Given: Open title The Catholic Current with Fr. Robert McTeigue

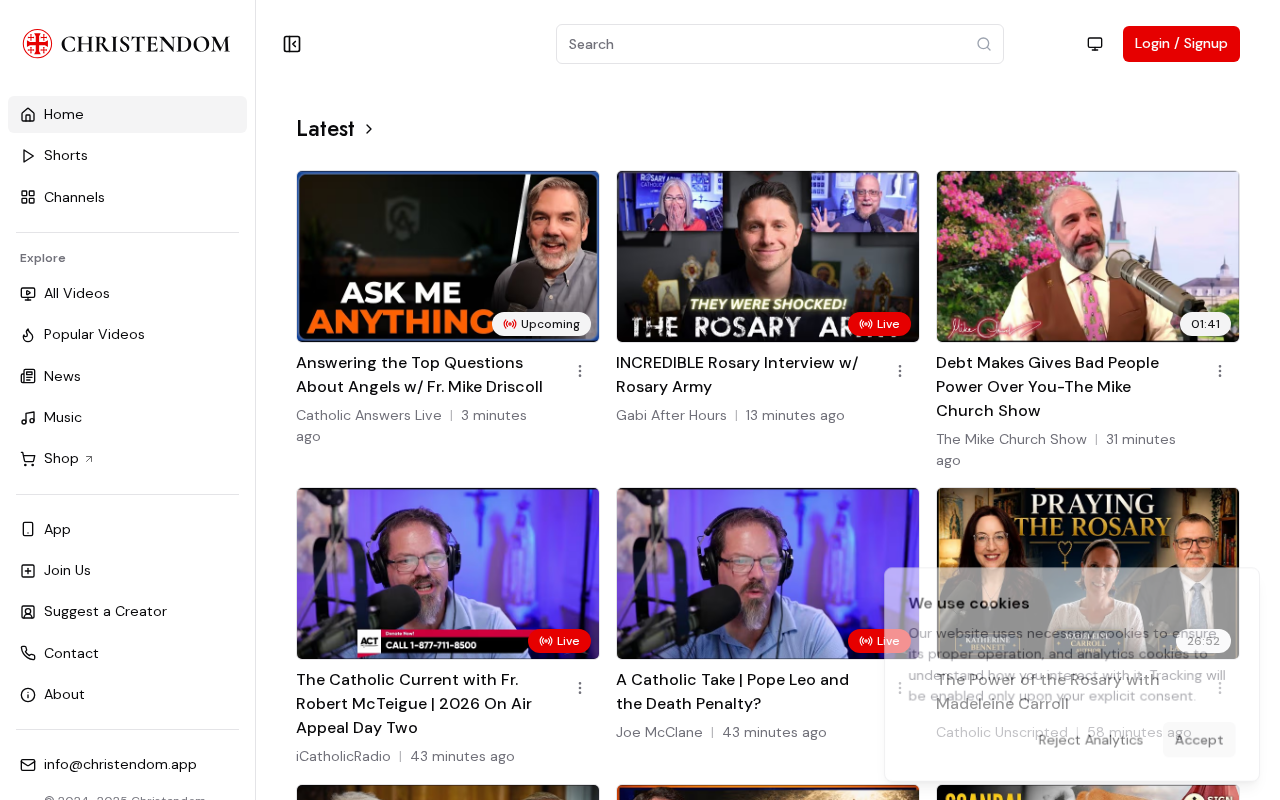Looking at the screenshot, I should pos(414,704).
